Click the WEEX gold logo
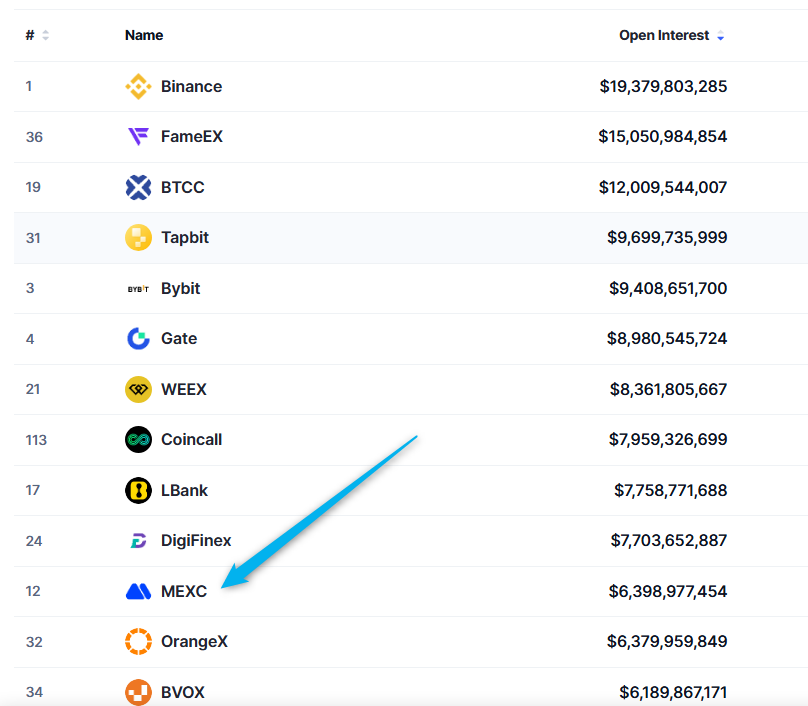The image size is (808, 706). 138,389
